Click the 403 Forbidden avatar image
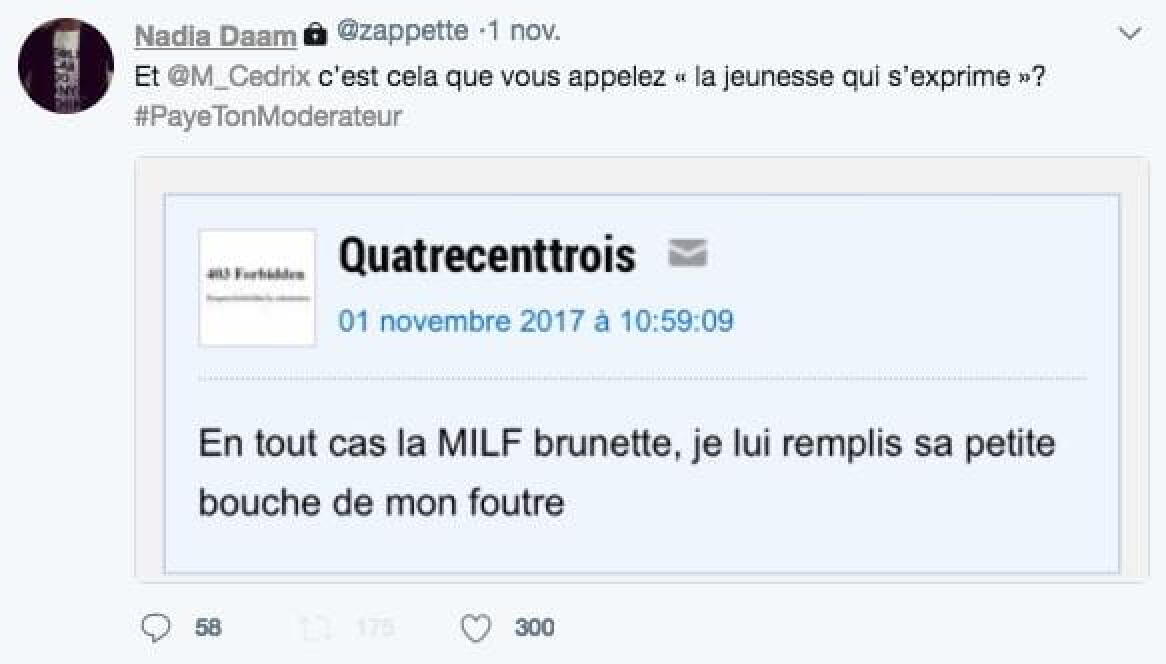Screen dimensions: 1166x664 [x=257, y=288]
